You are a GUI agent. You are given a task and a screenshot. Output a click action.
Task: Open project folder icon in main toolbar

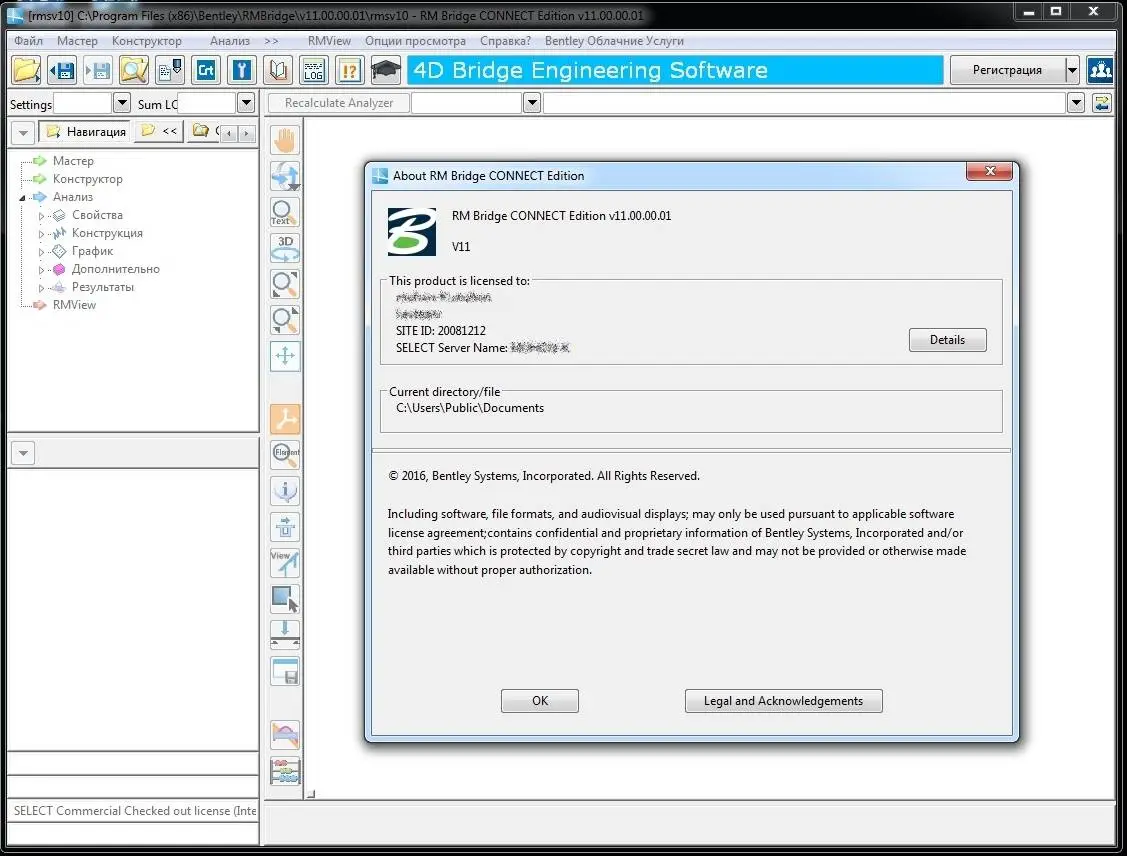click(x=26, y=70)
